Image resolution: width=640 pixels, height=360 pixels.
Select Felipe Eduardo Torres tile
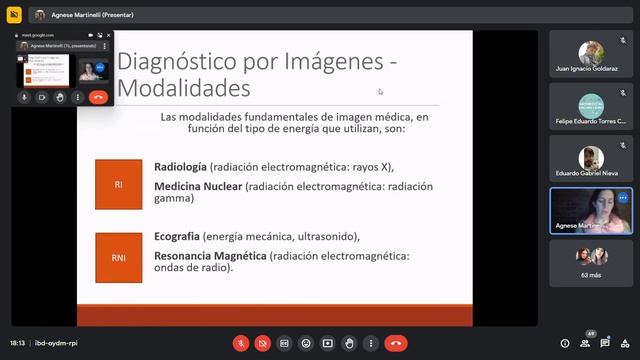pos(591,107)
